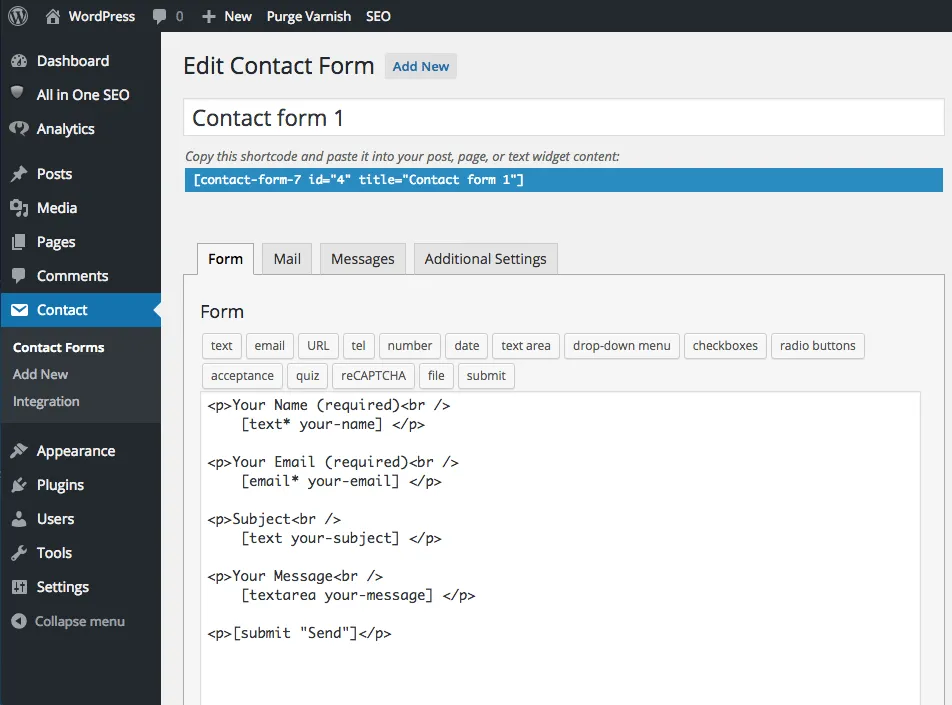Insert a radio buttons form tag
This screenshot has height=705, width=952.
(x=817, y=346)
